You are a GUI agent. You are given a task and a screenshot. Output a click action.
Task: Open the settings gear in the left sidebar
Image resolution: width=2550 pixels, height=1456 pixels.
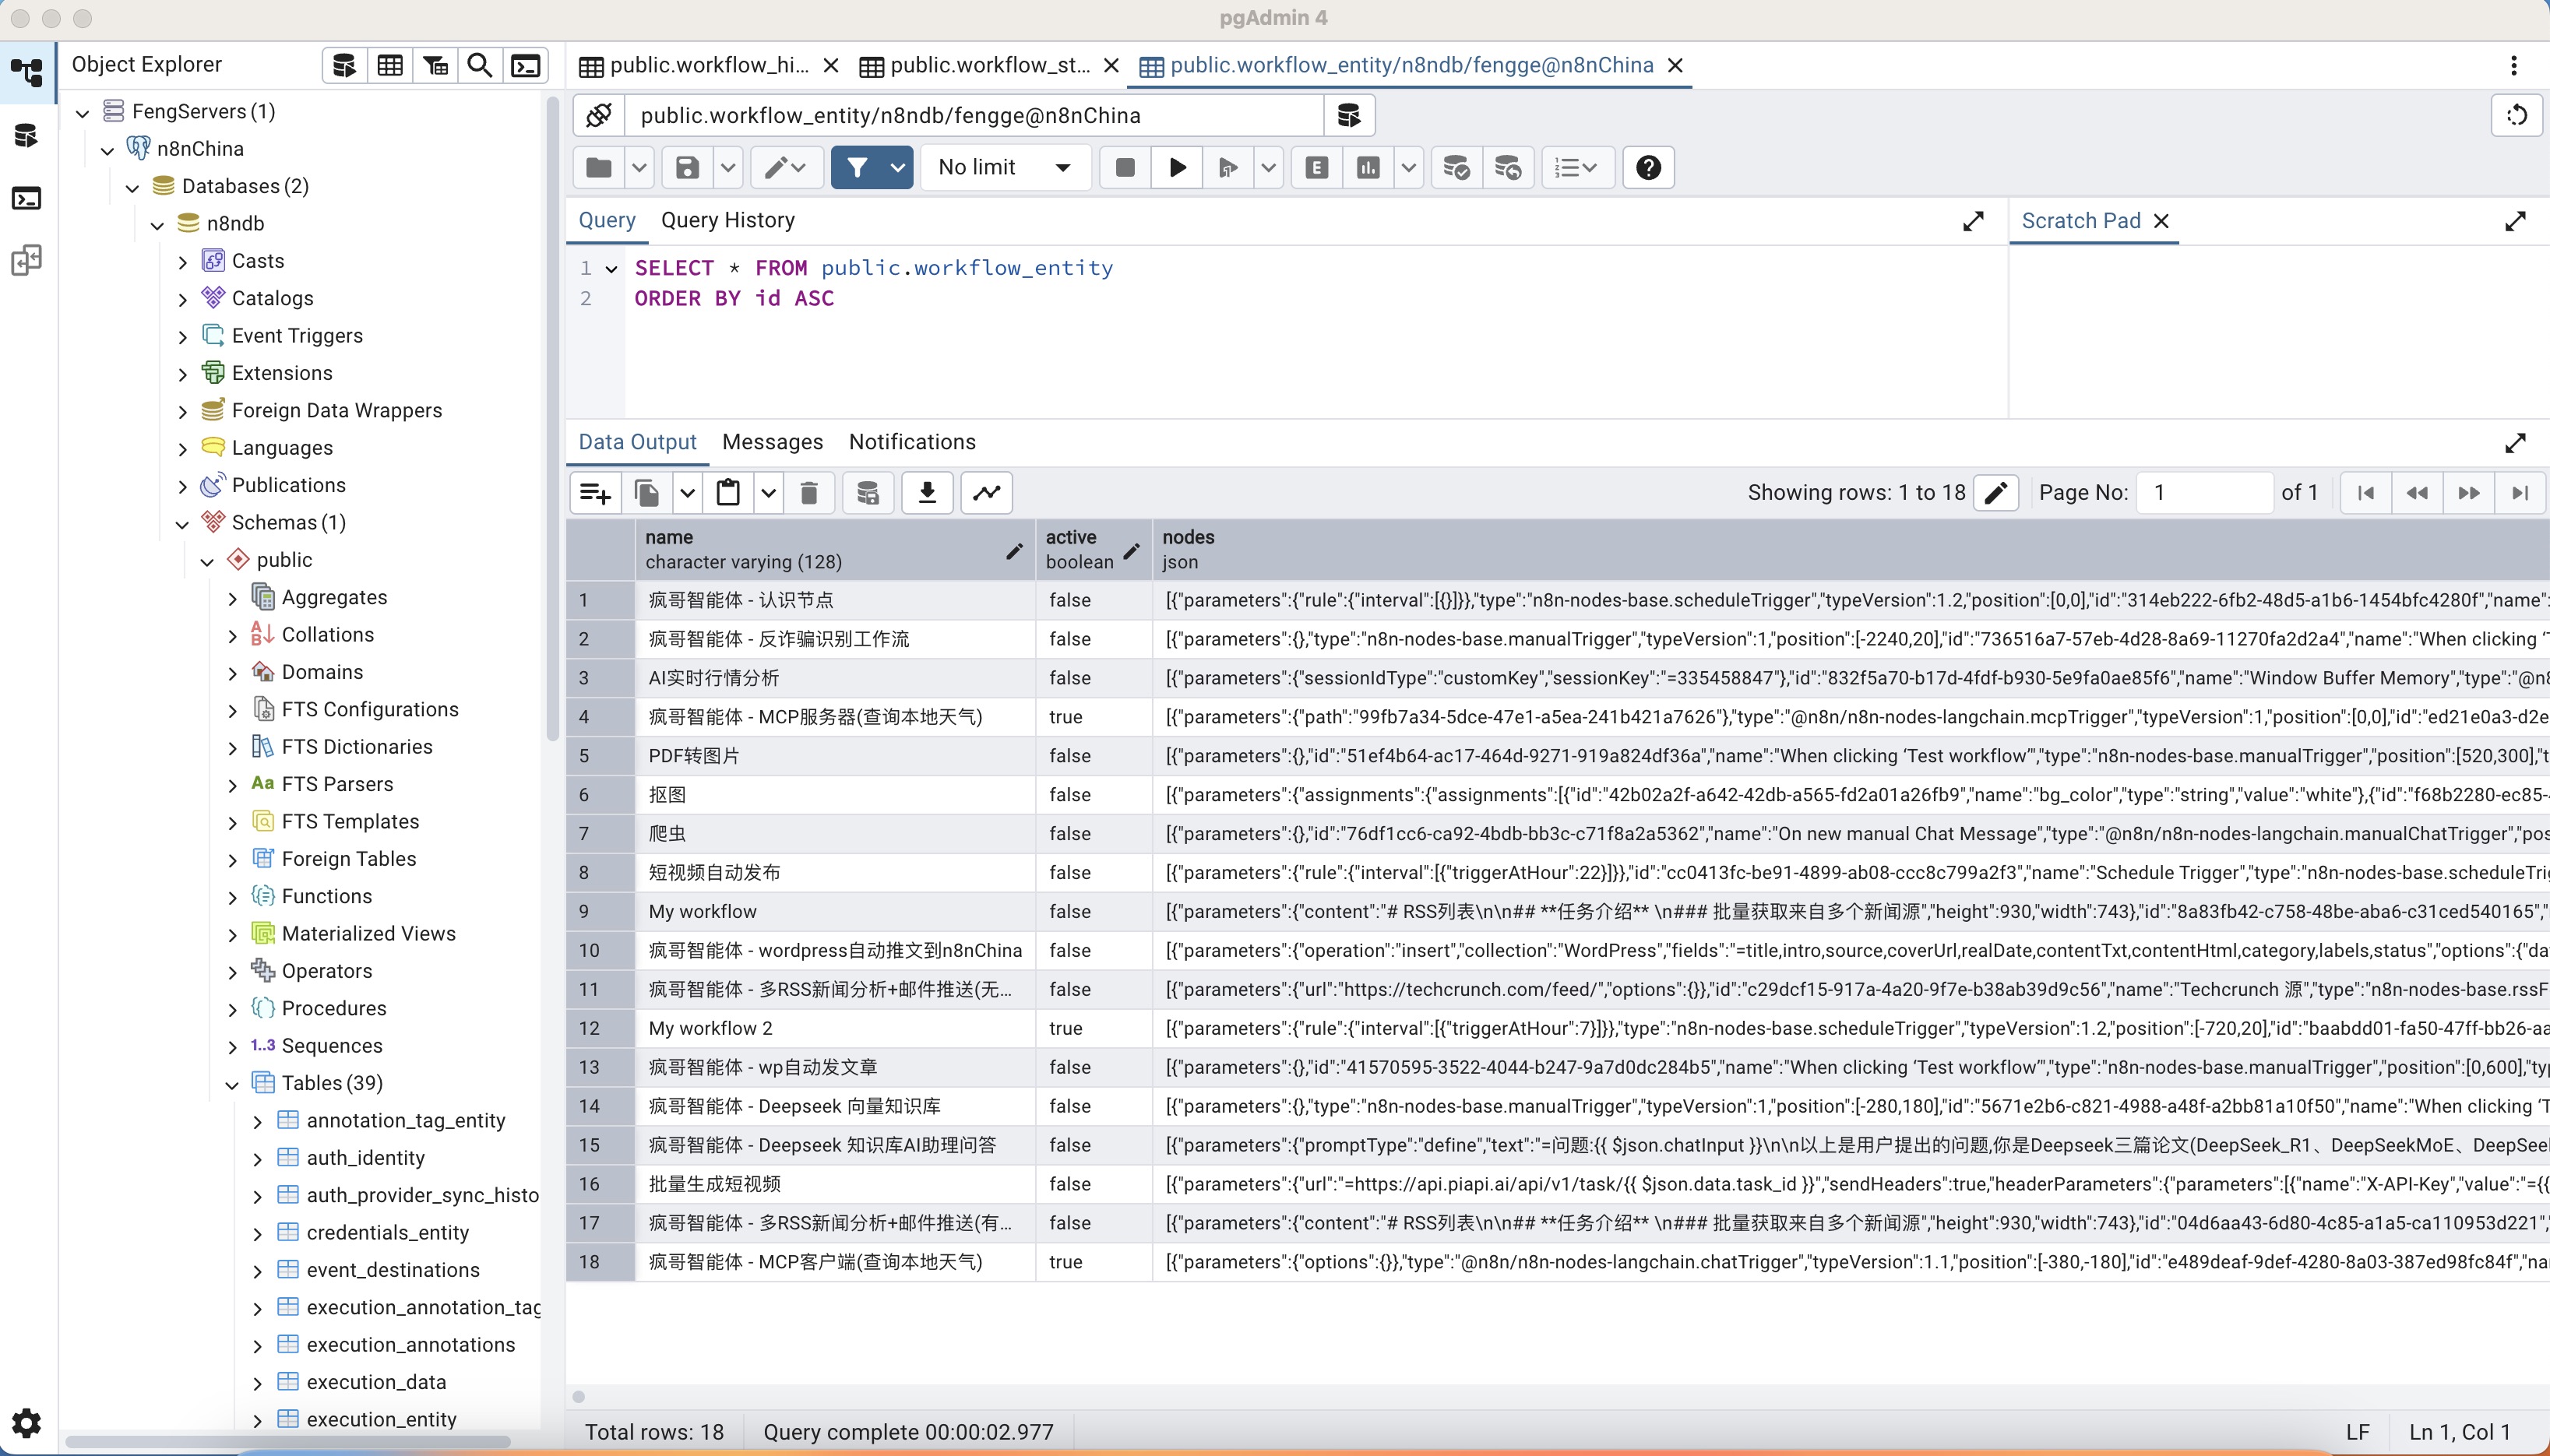27,1422
